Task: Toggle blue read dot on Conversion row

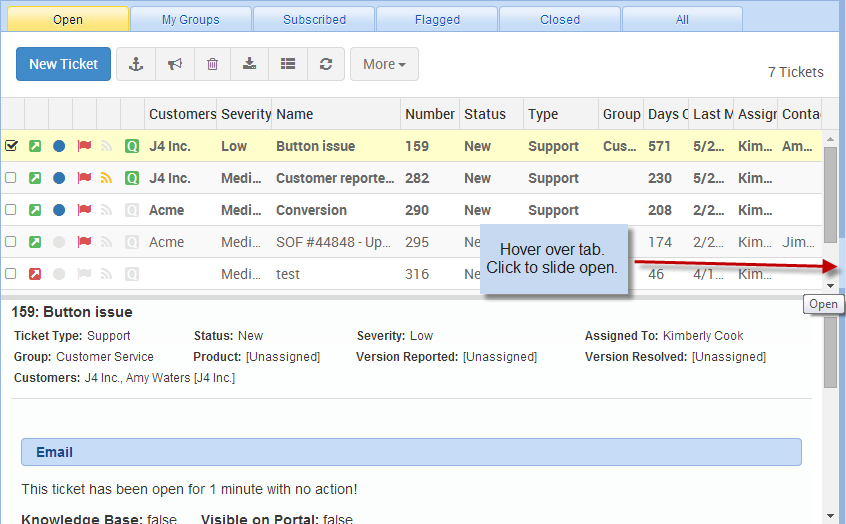Action: click(59, 209)
